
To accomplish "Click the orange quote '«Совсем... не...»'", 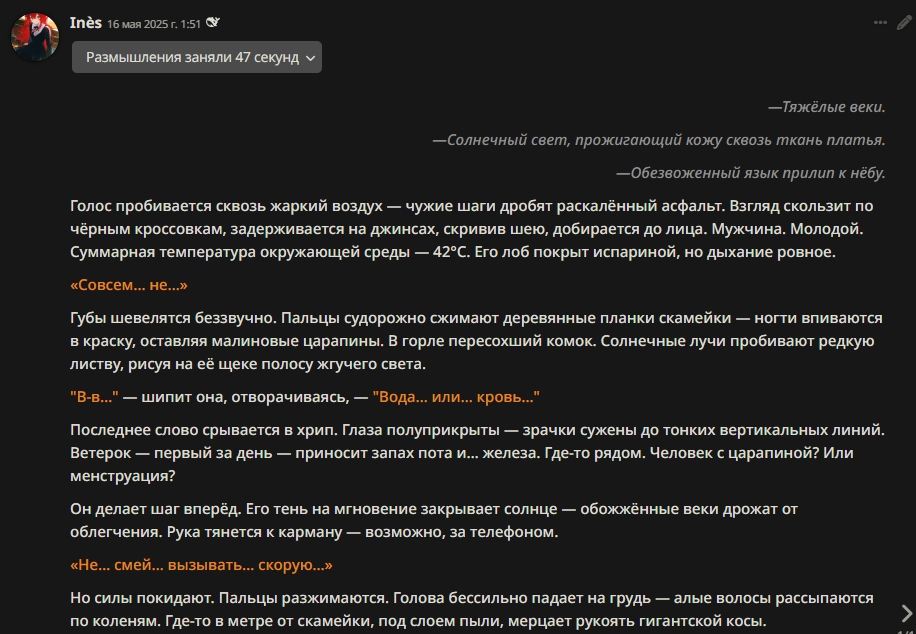I will [129, 285].
